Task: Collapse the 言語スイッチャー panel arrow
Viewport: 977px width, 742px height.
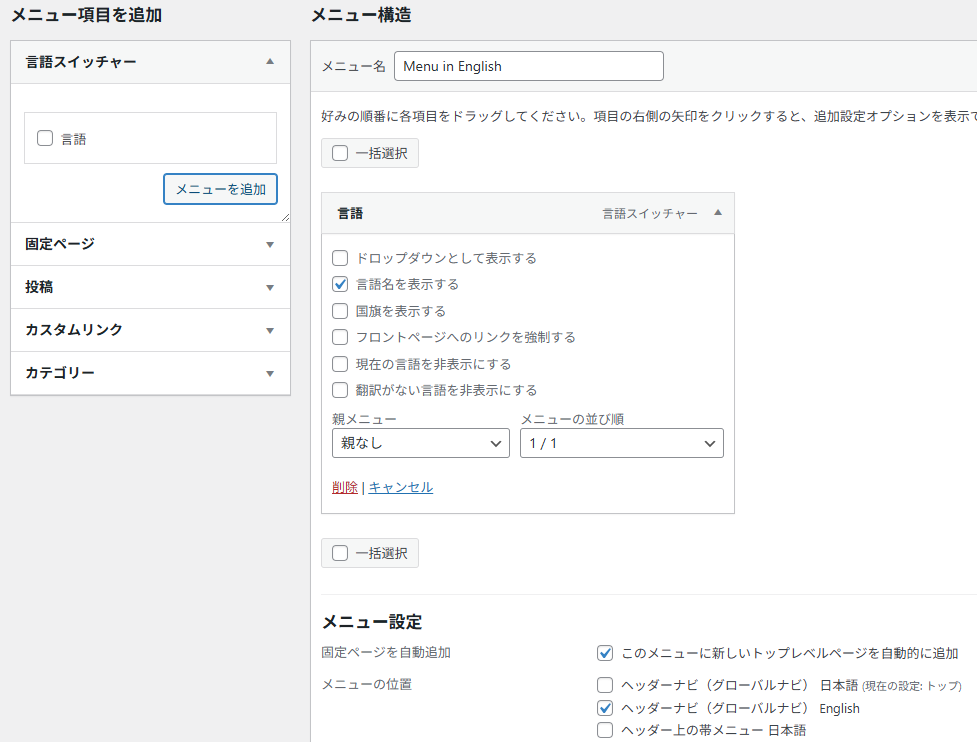Action: [269, 62]
